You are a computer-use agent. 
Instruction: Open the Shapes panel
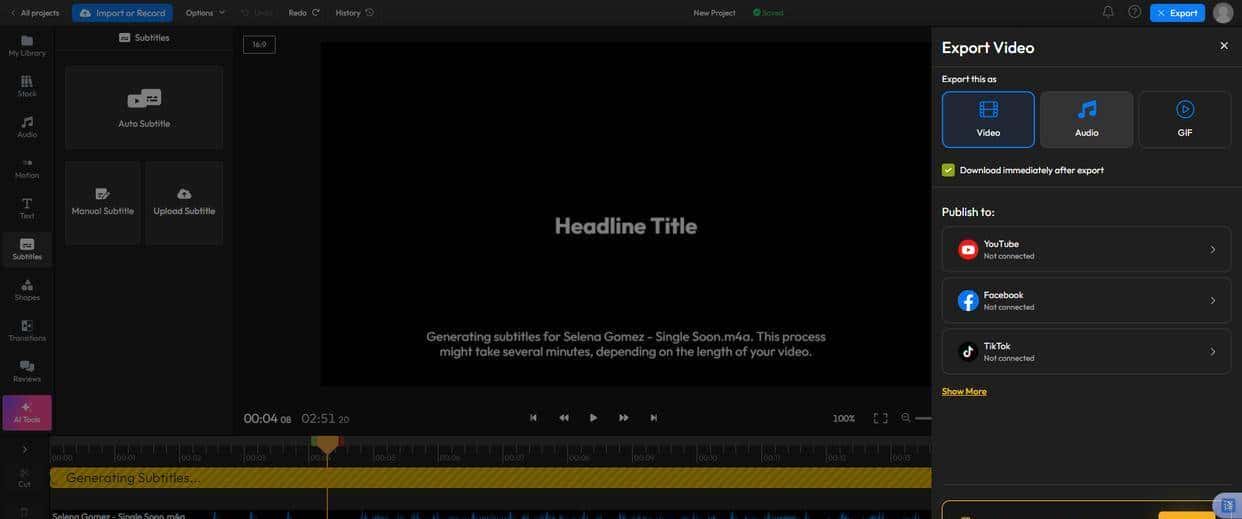click(27, 290)
